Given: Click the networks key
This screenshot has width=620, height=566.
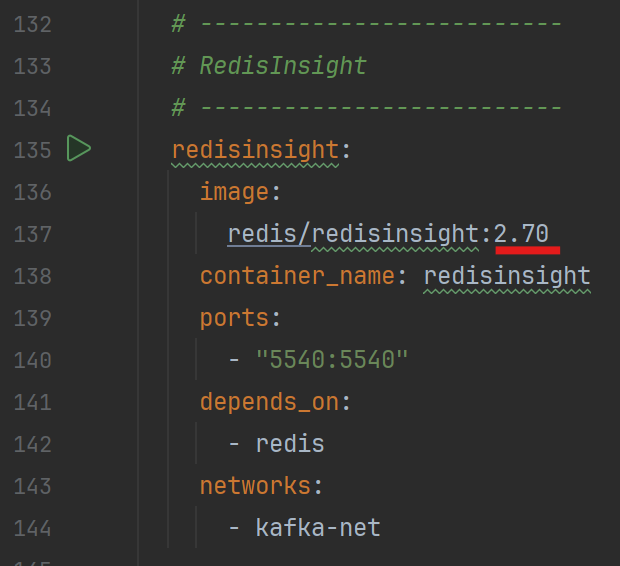Looking at the screenshot, I should tap(255, 486).
